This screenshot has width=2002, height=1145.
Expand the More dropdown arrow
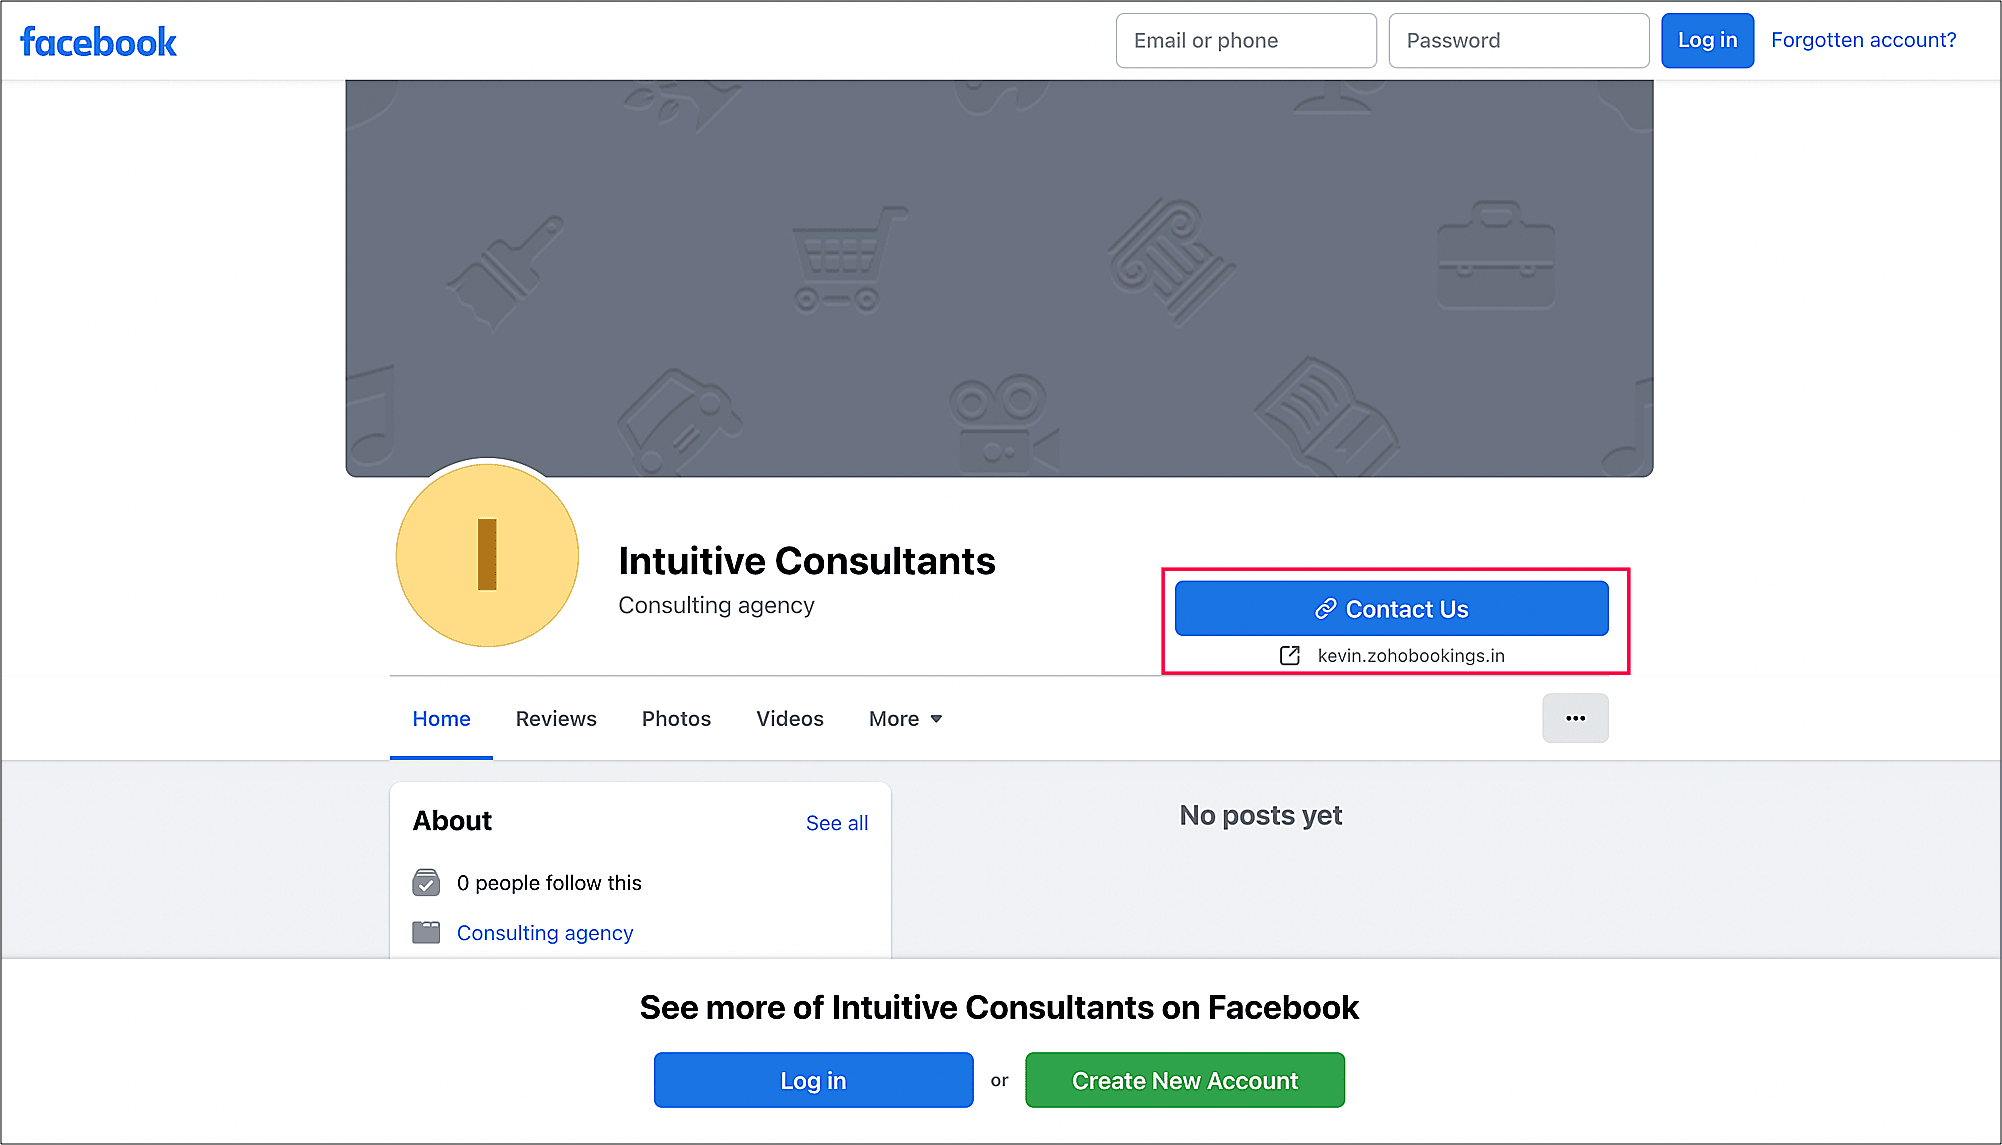936,719
